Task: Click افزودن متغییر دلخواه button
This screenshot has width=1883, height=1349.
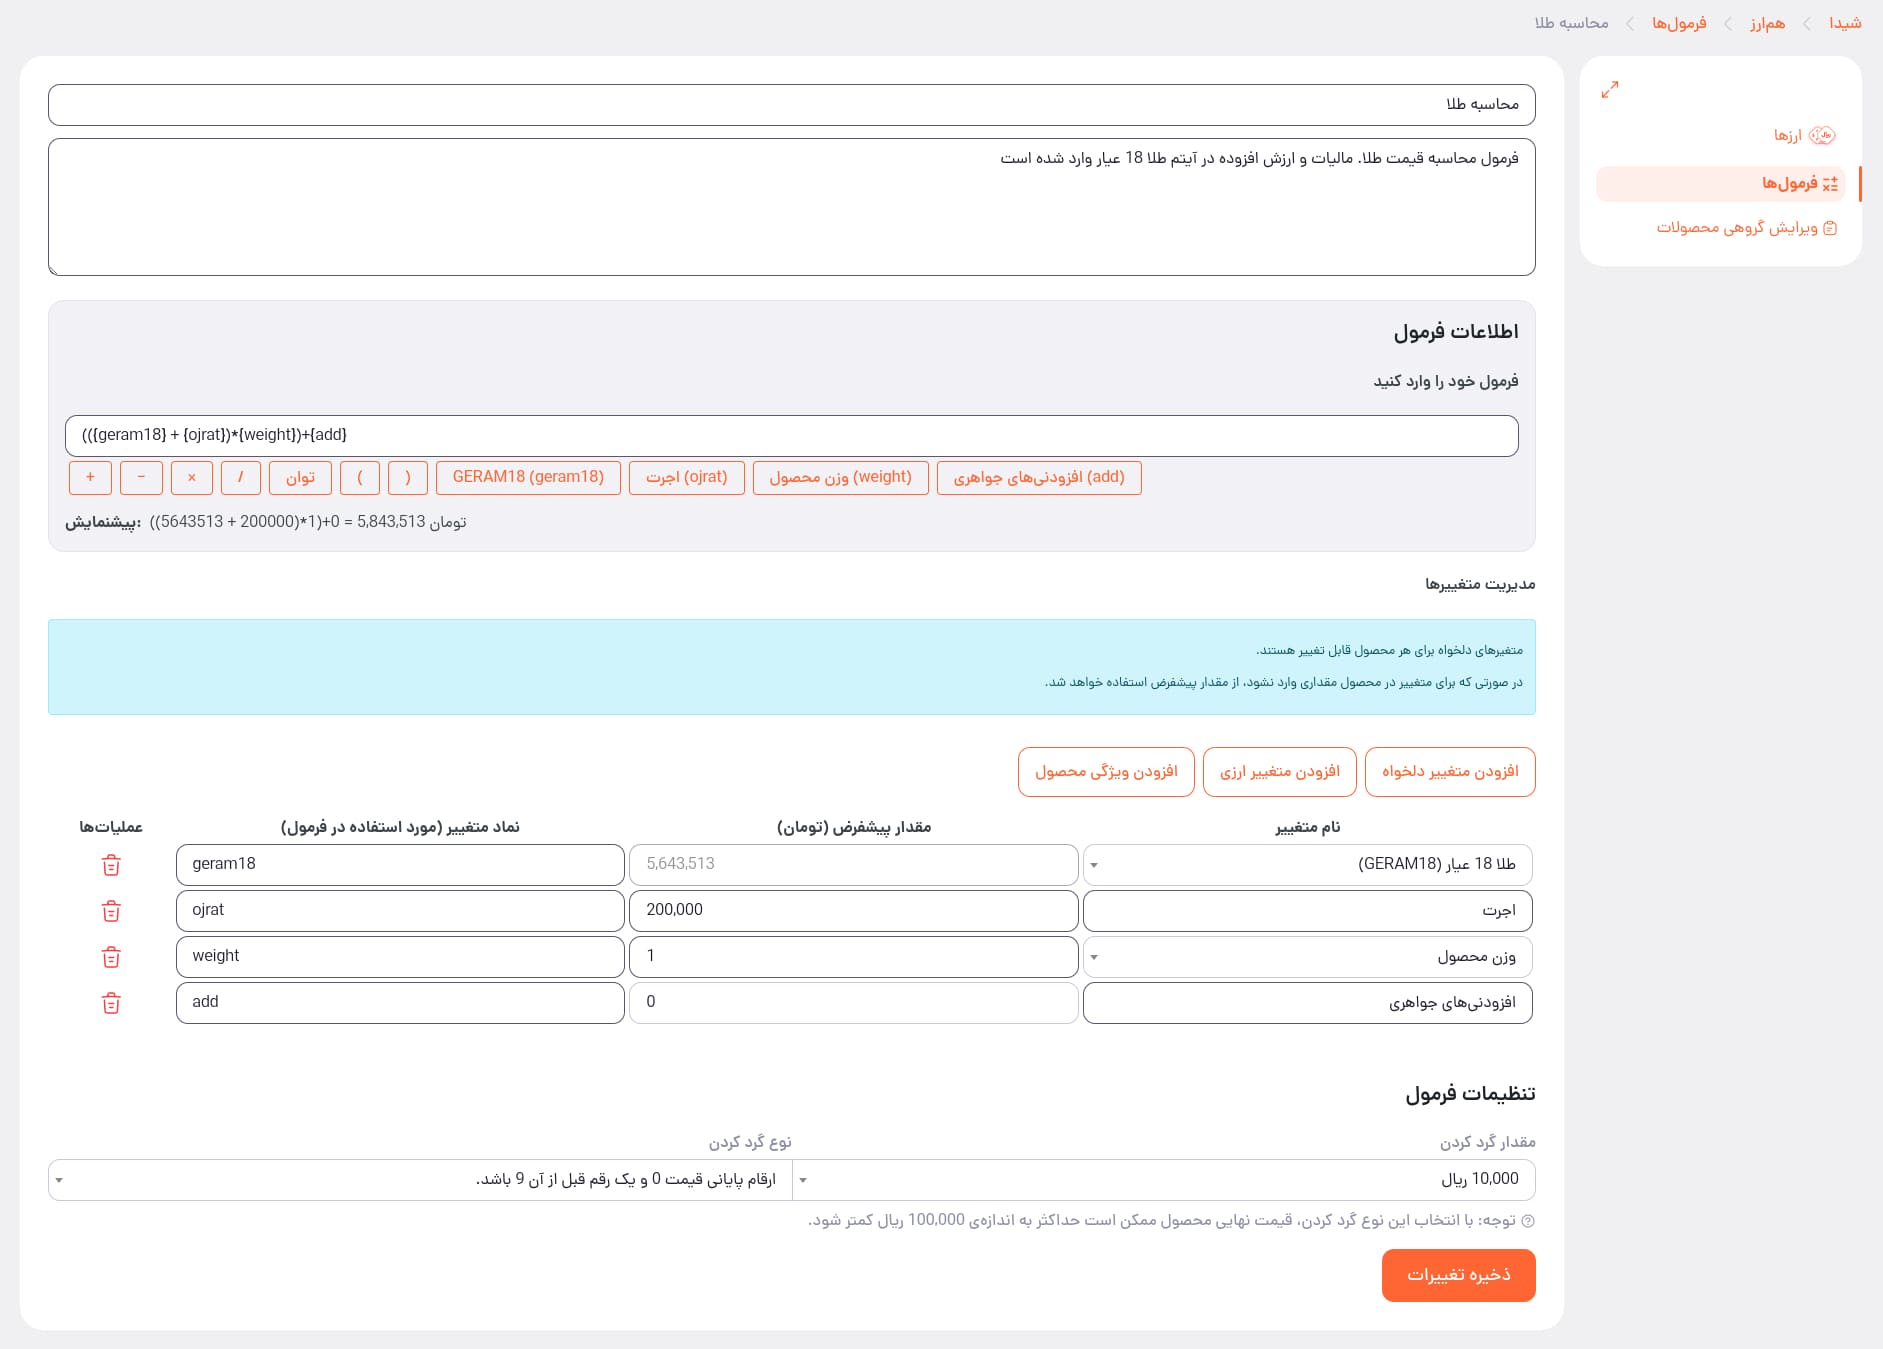Action: [1450, 772]
